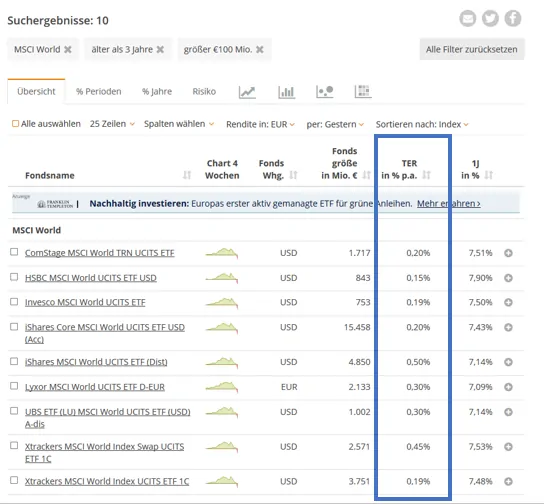Screen dimensions: 544x504
Task: Check Lyxor MSCI World UCITS ETF D-EUR
Action: click(14, 386)
